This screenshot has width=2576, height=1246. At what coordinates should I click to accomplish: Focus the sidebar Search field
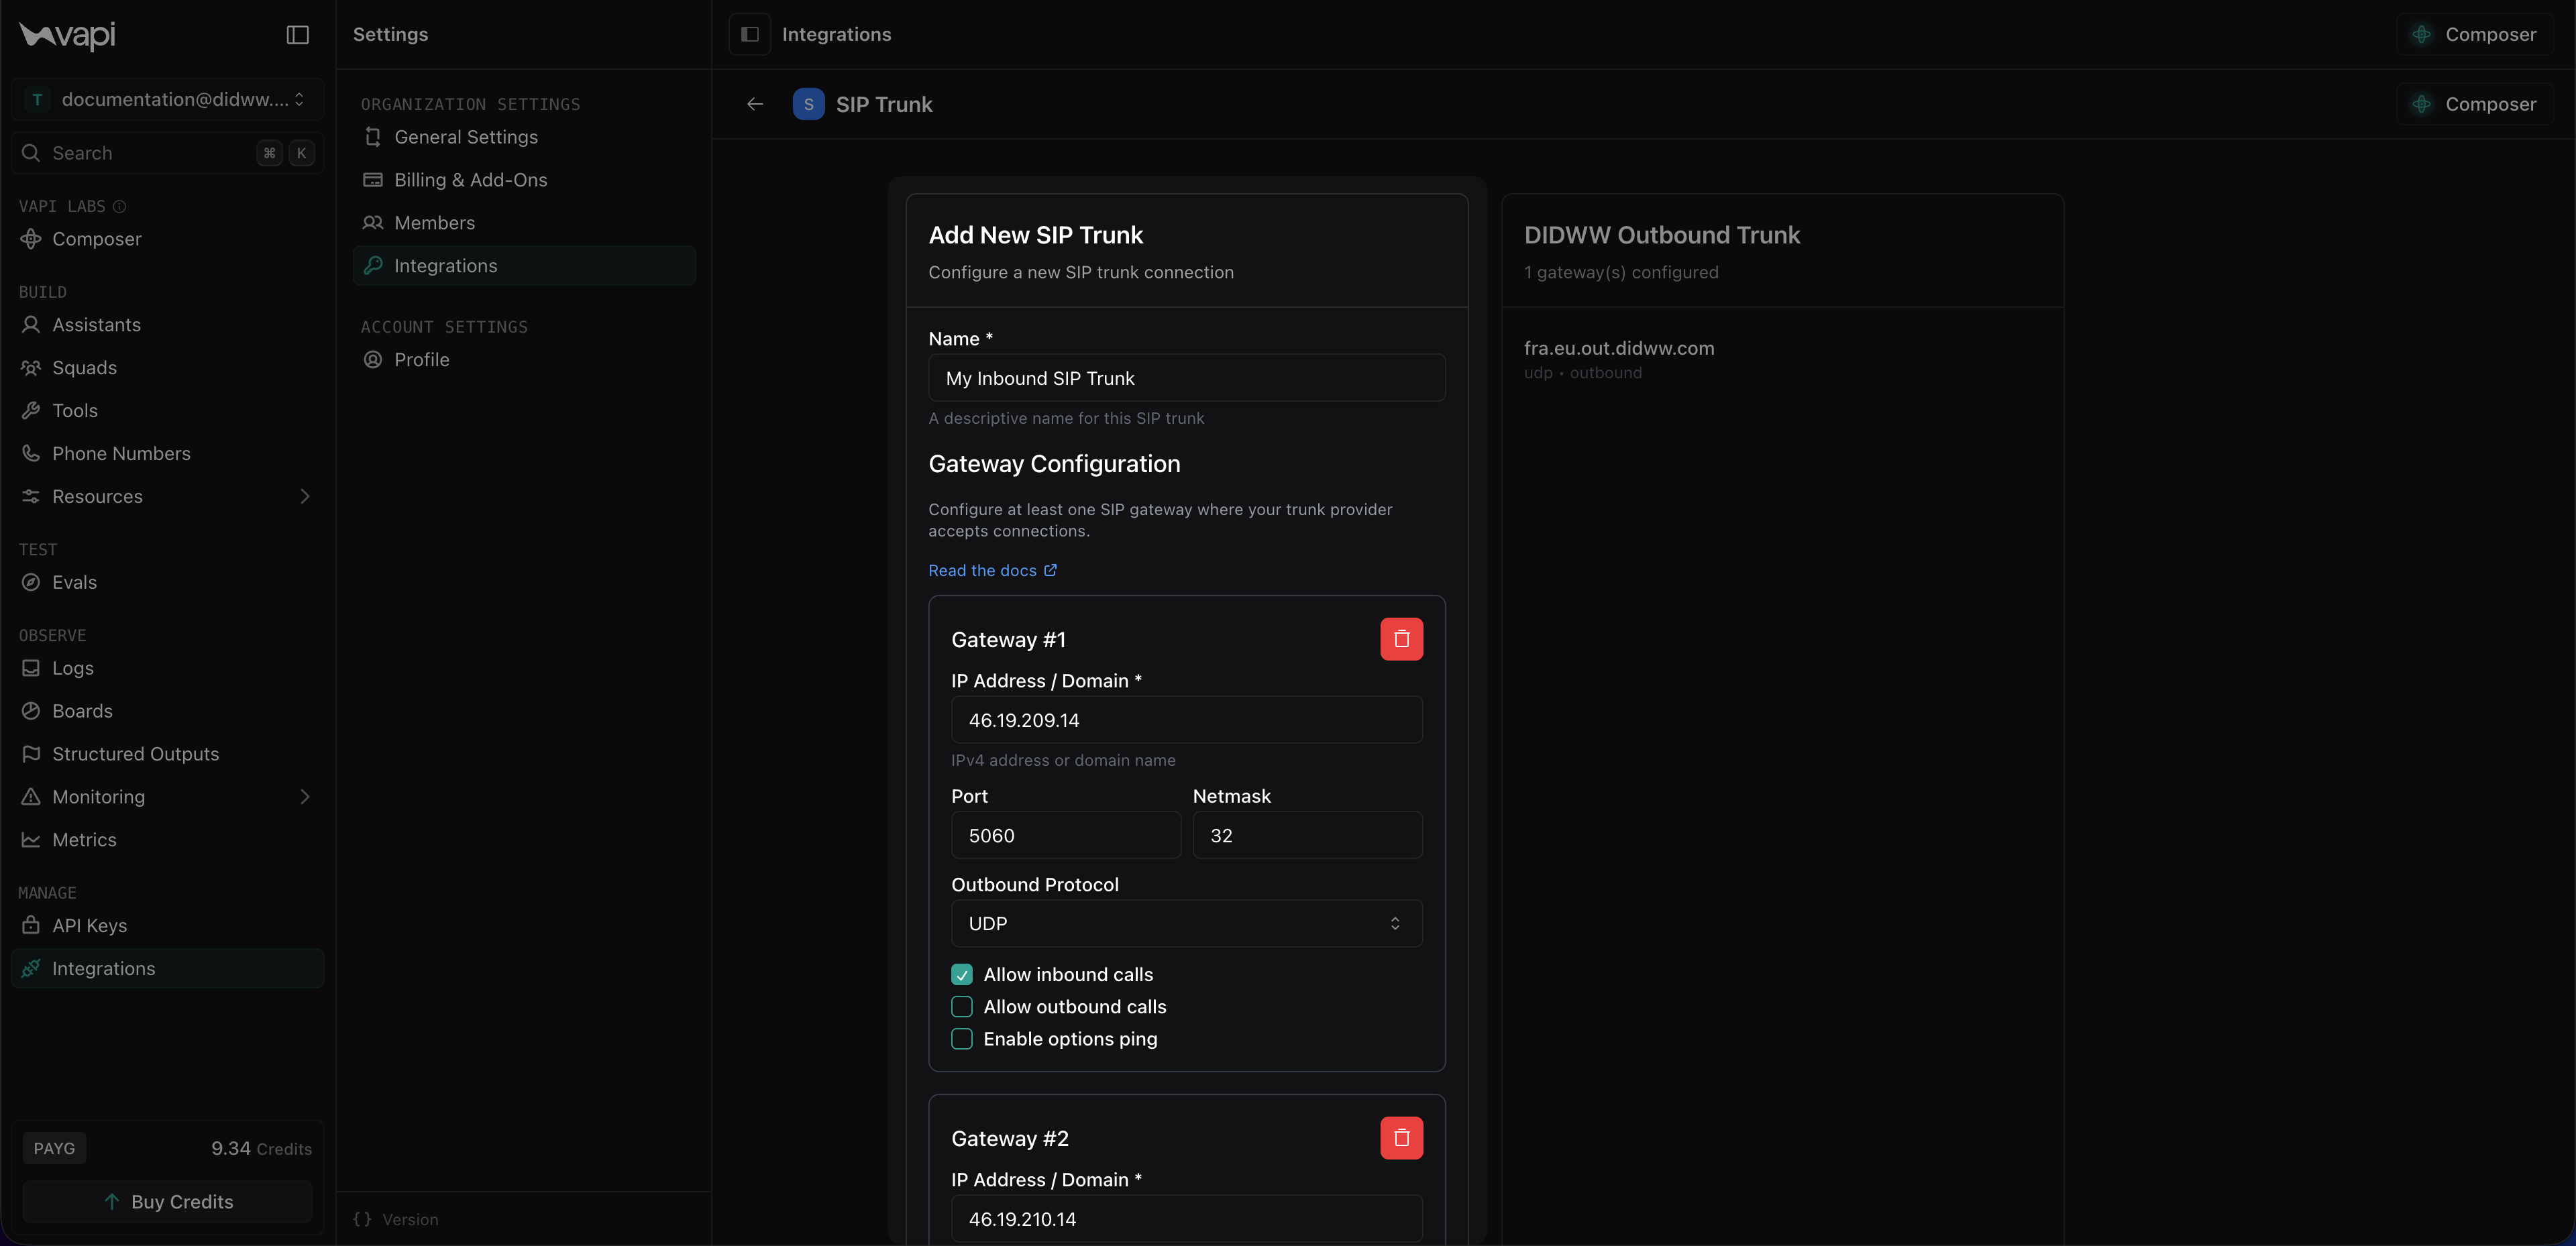(167, 153)
